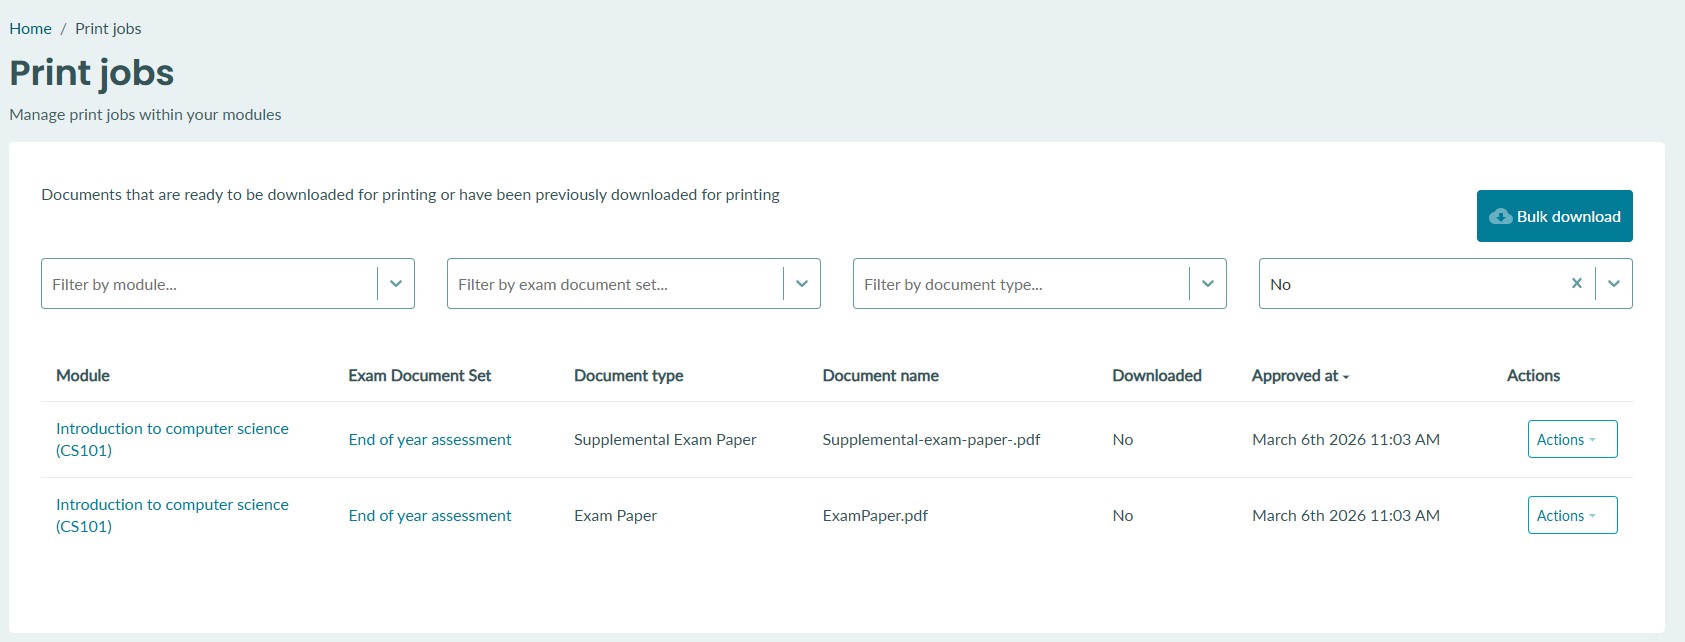1685x642 pixels.
Task: Open End of year assessment in Supplemental row
Action: coord(430,439)
